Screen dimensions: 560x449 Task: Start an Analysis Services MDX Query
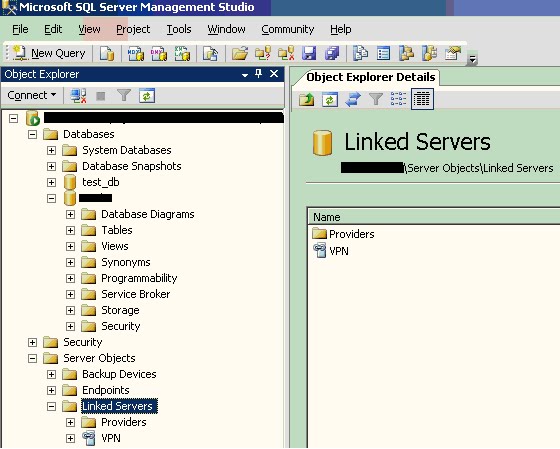click(136, 54)
